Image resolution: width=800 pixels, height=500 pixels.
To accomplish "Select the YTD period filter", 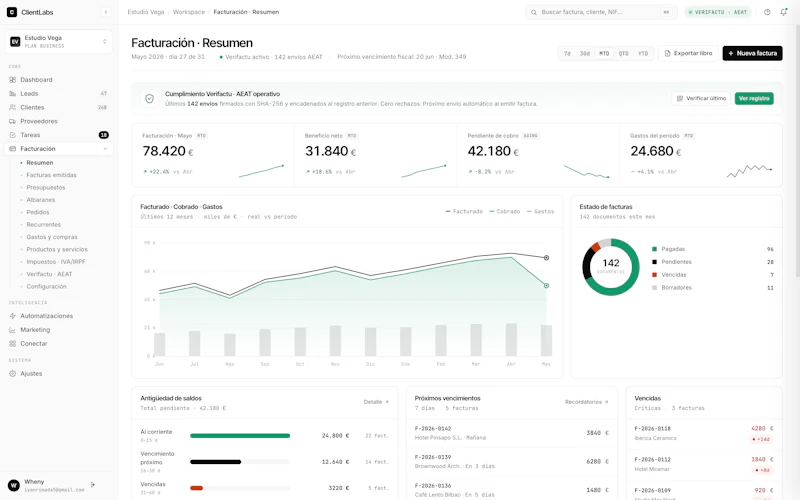I will [643, 53].
